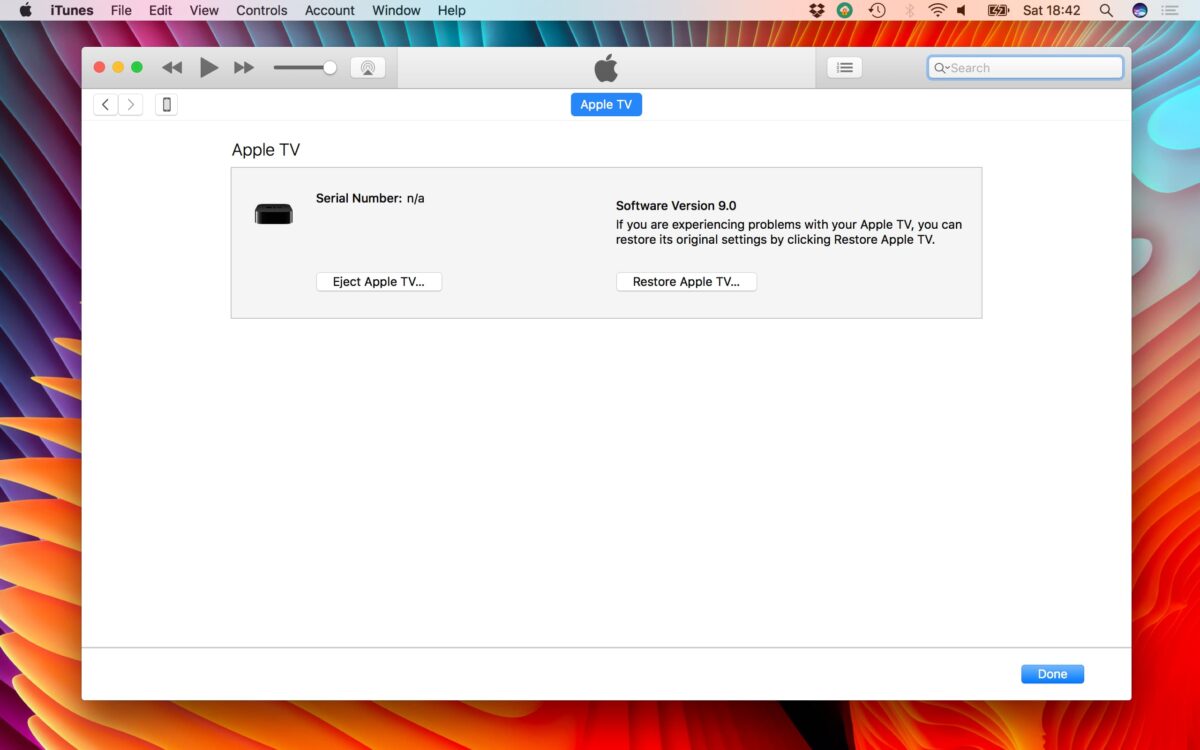Open the AirPlay output icon
The image size is (1200, 750).
point(367,68)
